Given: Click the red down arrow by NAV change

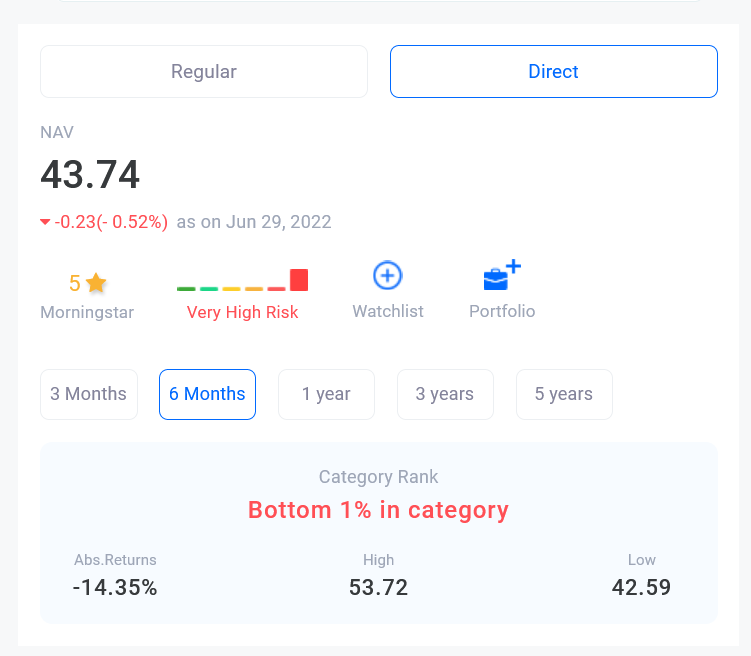Looking at the screenshot, I should (x=45, y=222).
